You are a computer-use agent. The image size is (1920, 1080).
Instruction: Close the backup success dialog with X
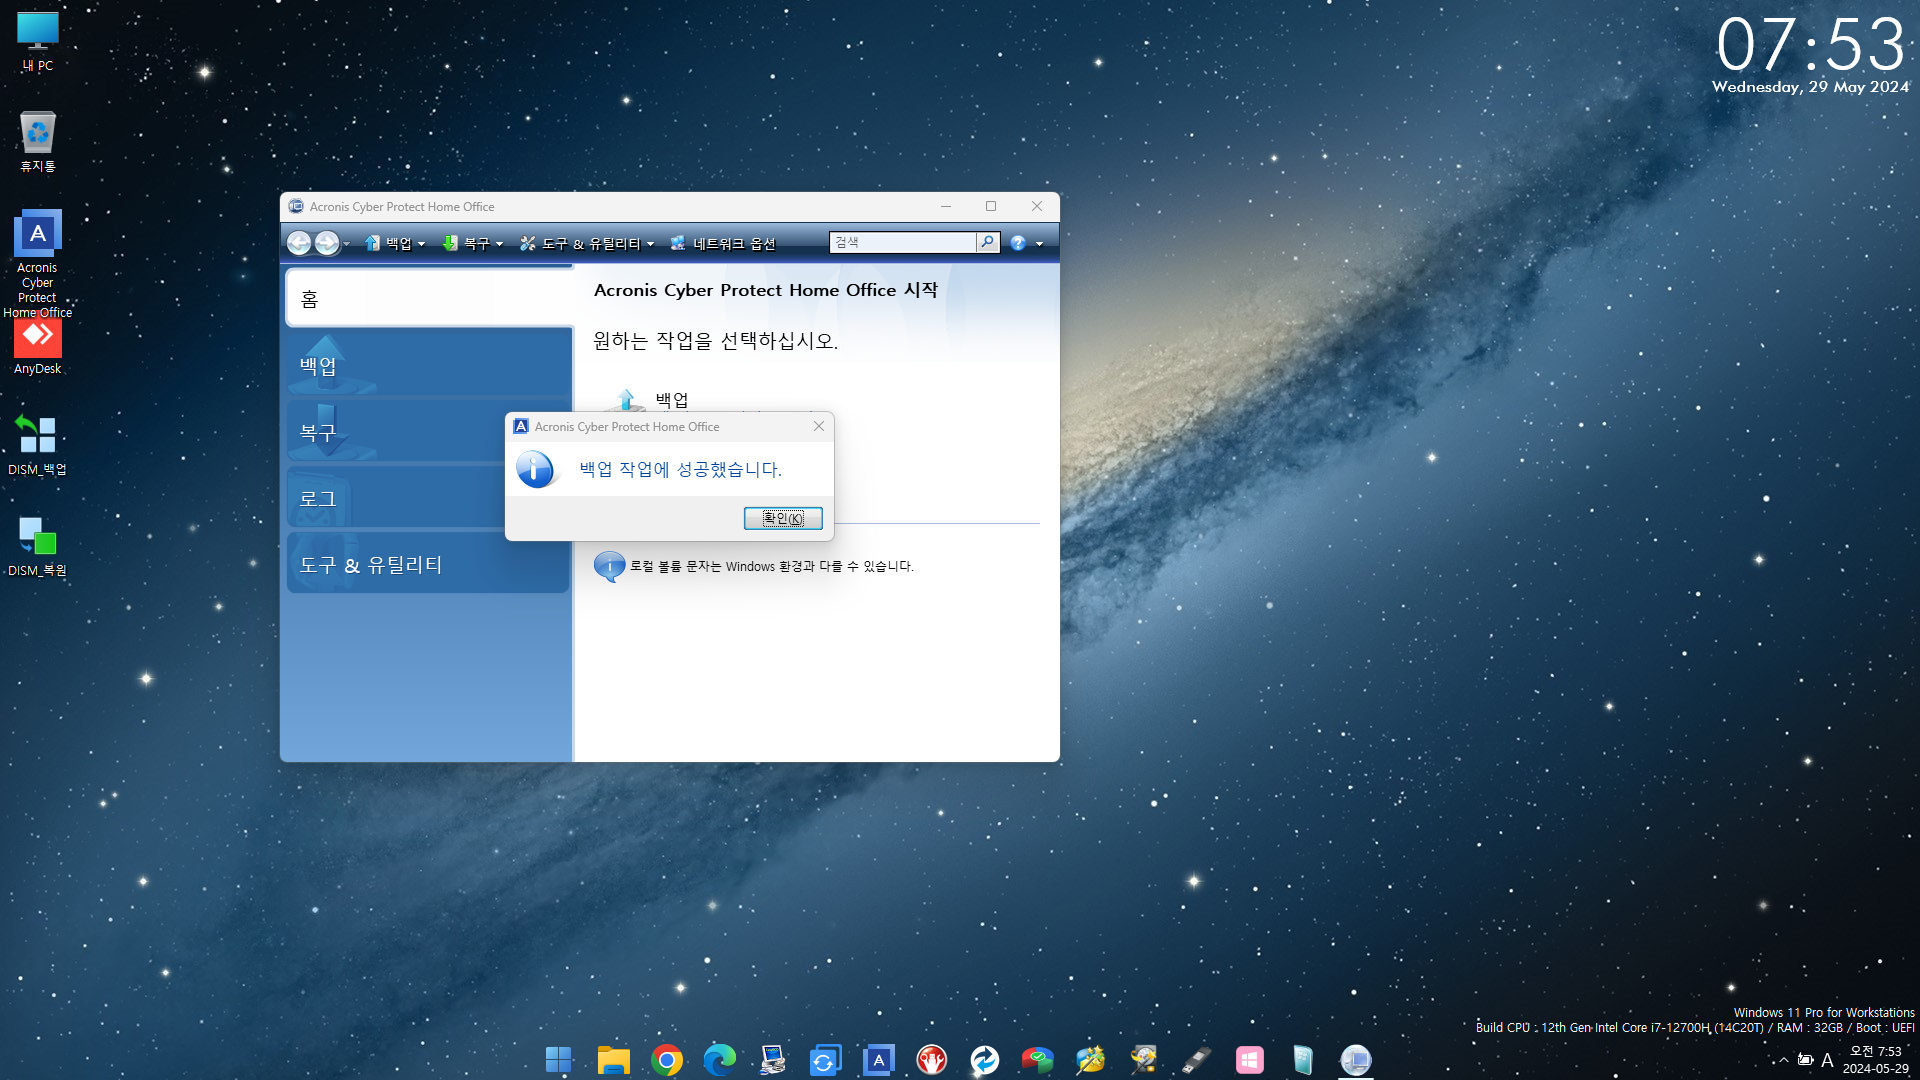(x=819, y=426)
